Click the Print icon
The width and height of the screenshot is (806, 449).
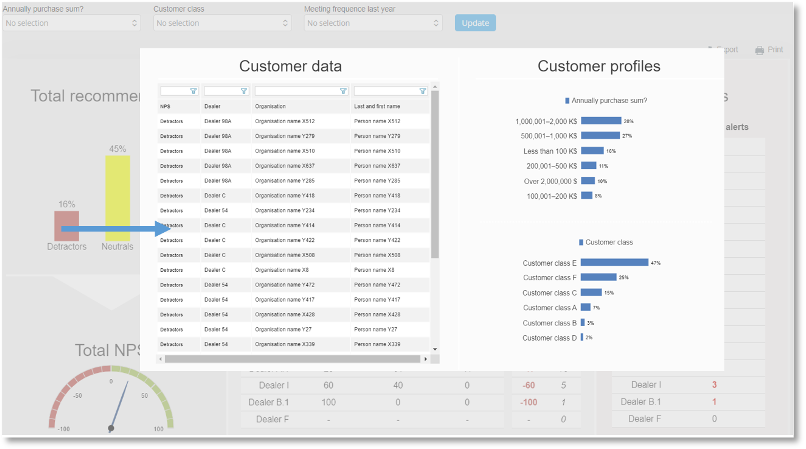point(759,50)
